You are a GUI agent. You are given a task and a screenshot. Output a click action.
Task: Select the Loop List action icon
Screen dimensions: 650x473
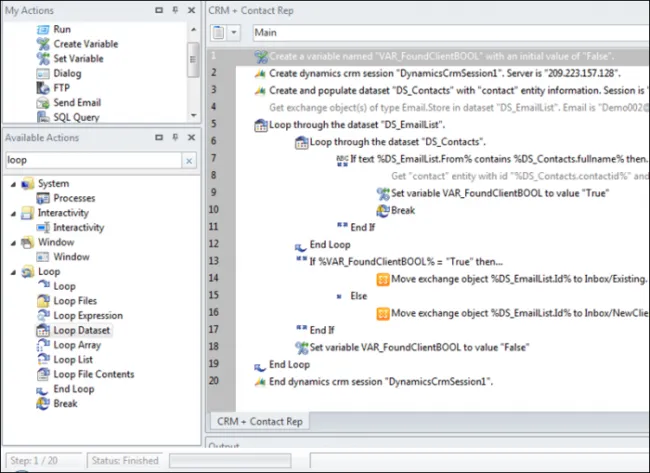click(x=44, y=359)
